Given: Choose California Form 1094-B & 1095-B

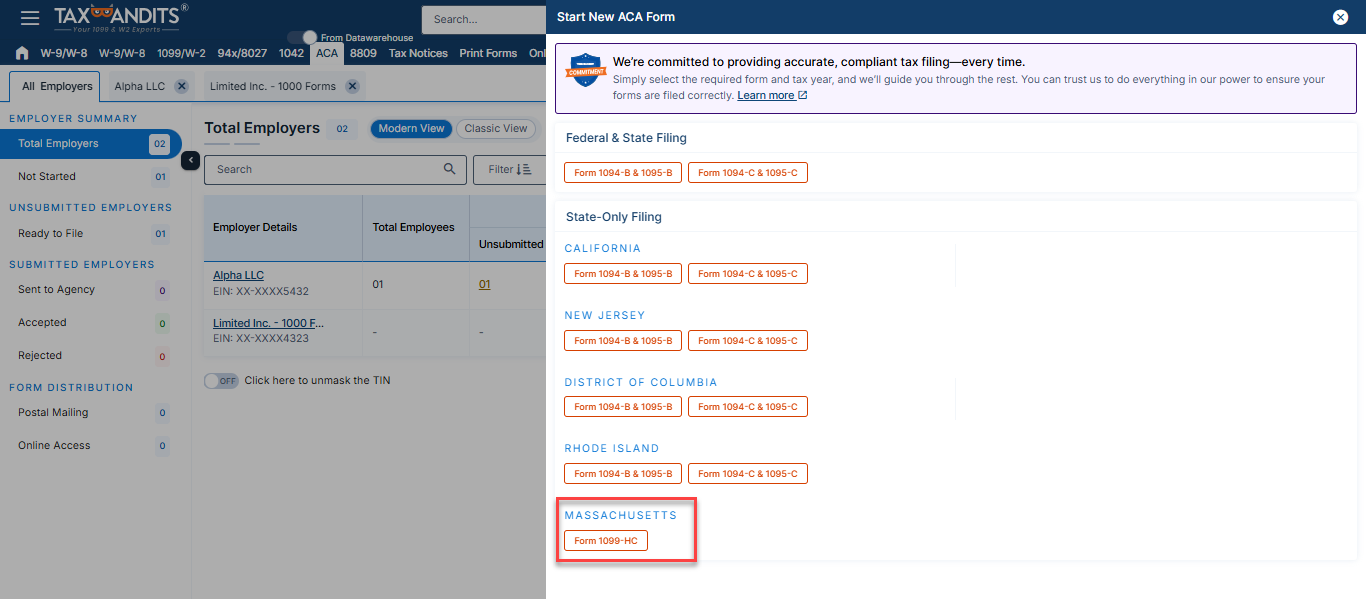Looking at the screenshot, I should [623, 274].
